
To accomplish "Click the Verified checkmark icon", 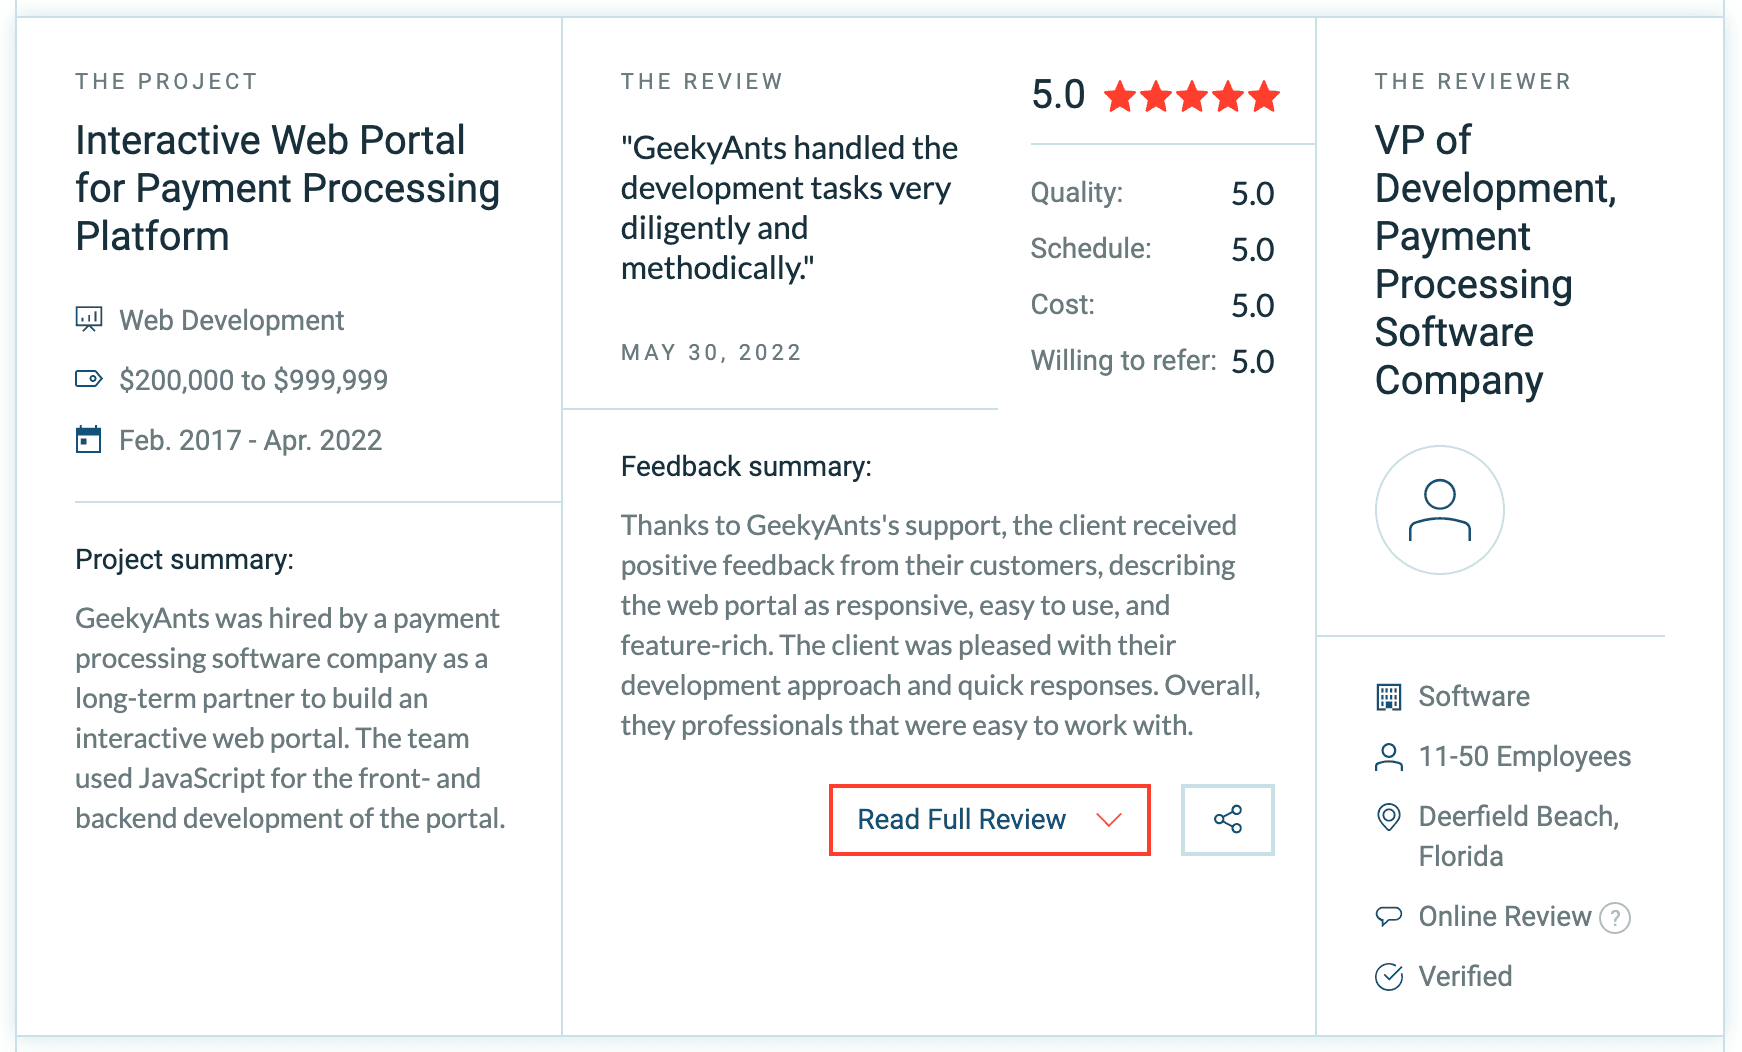I will click(1389, 976).
